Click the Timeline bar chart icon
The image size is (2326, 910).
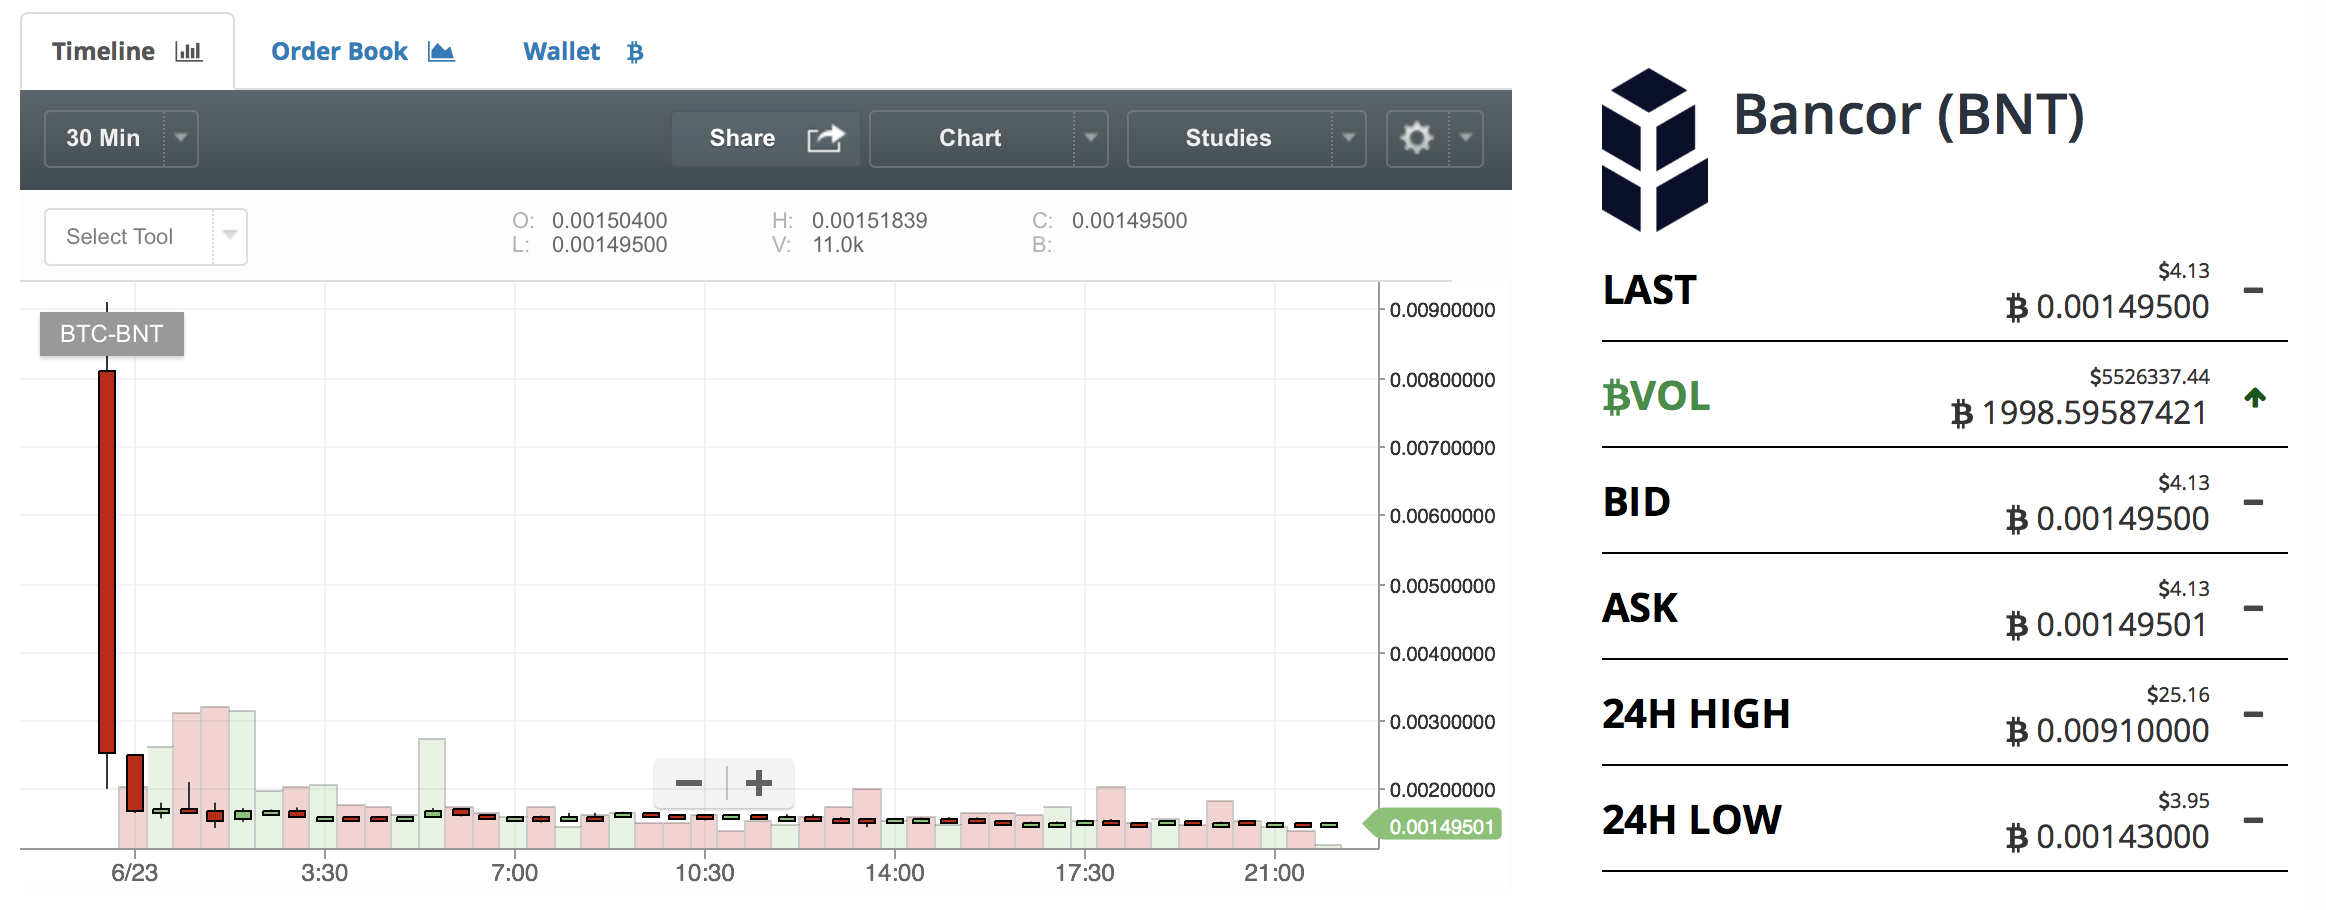pos(189,51)
